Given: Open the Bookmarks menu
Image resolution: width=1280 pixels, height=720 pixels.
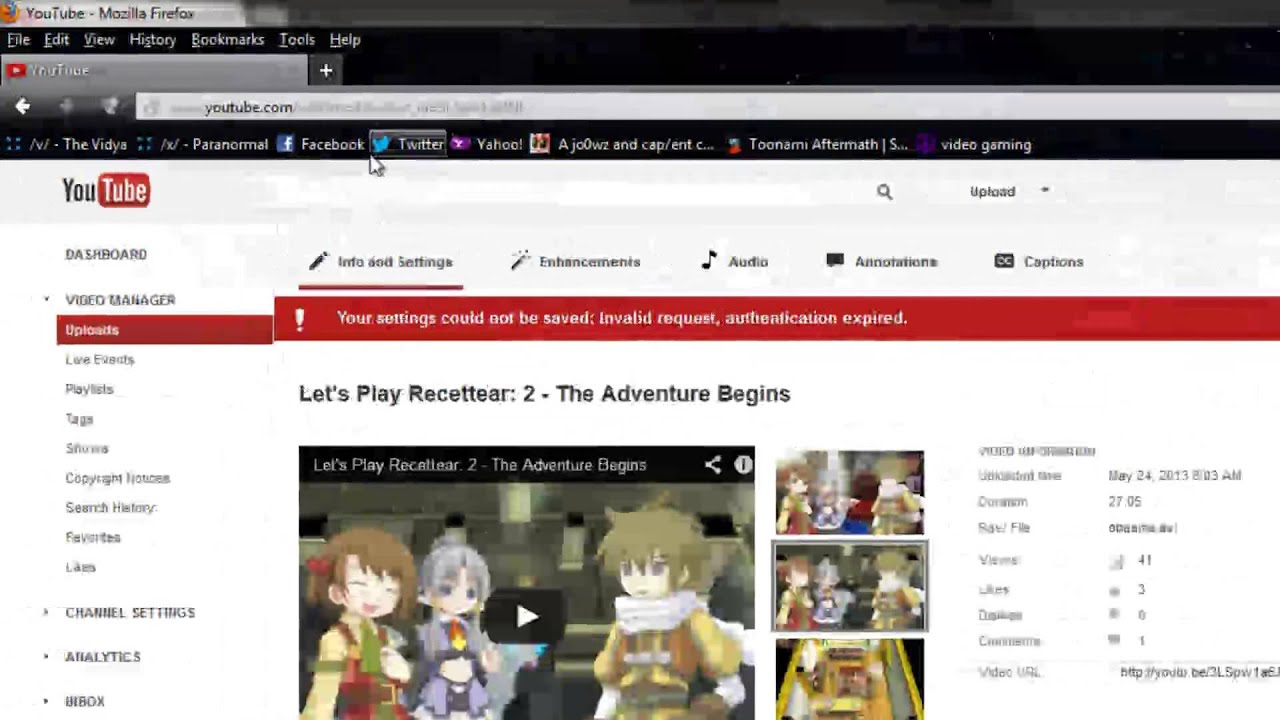Looking at the screenshot, I should point(227,40).
